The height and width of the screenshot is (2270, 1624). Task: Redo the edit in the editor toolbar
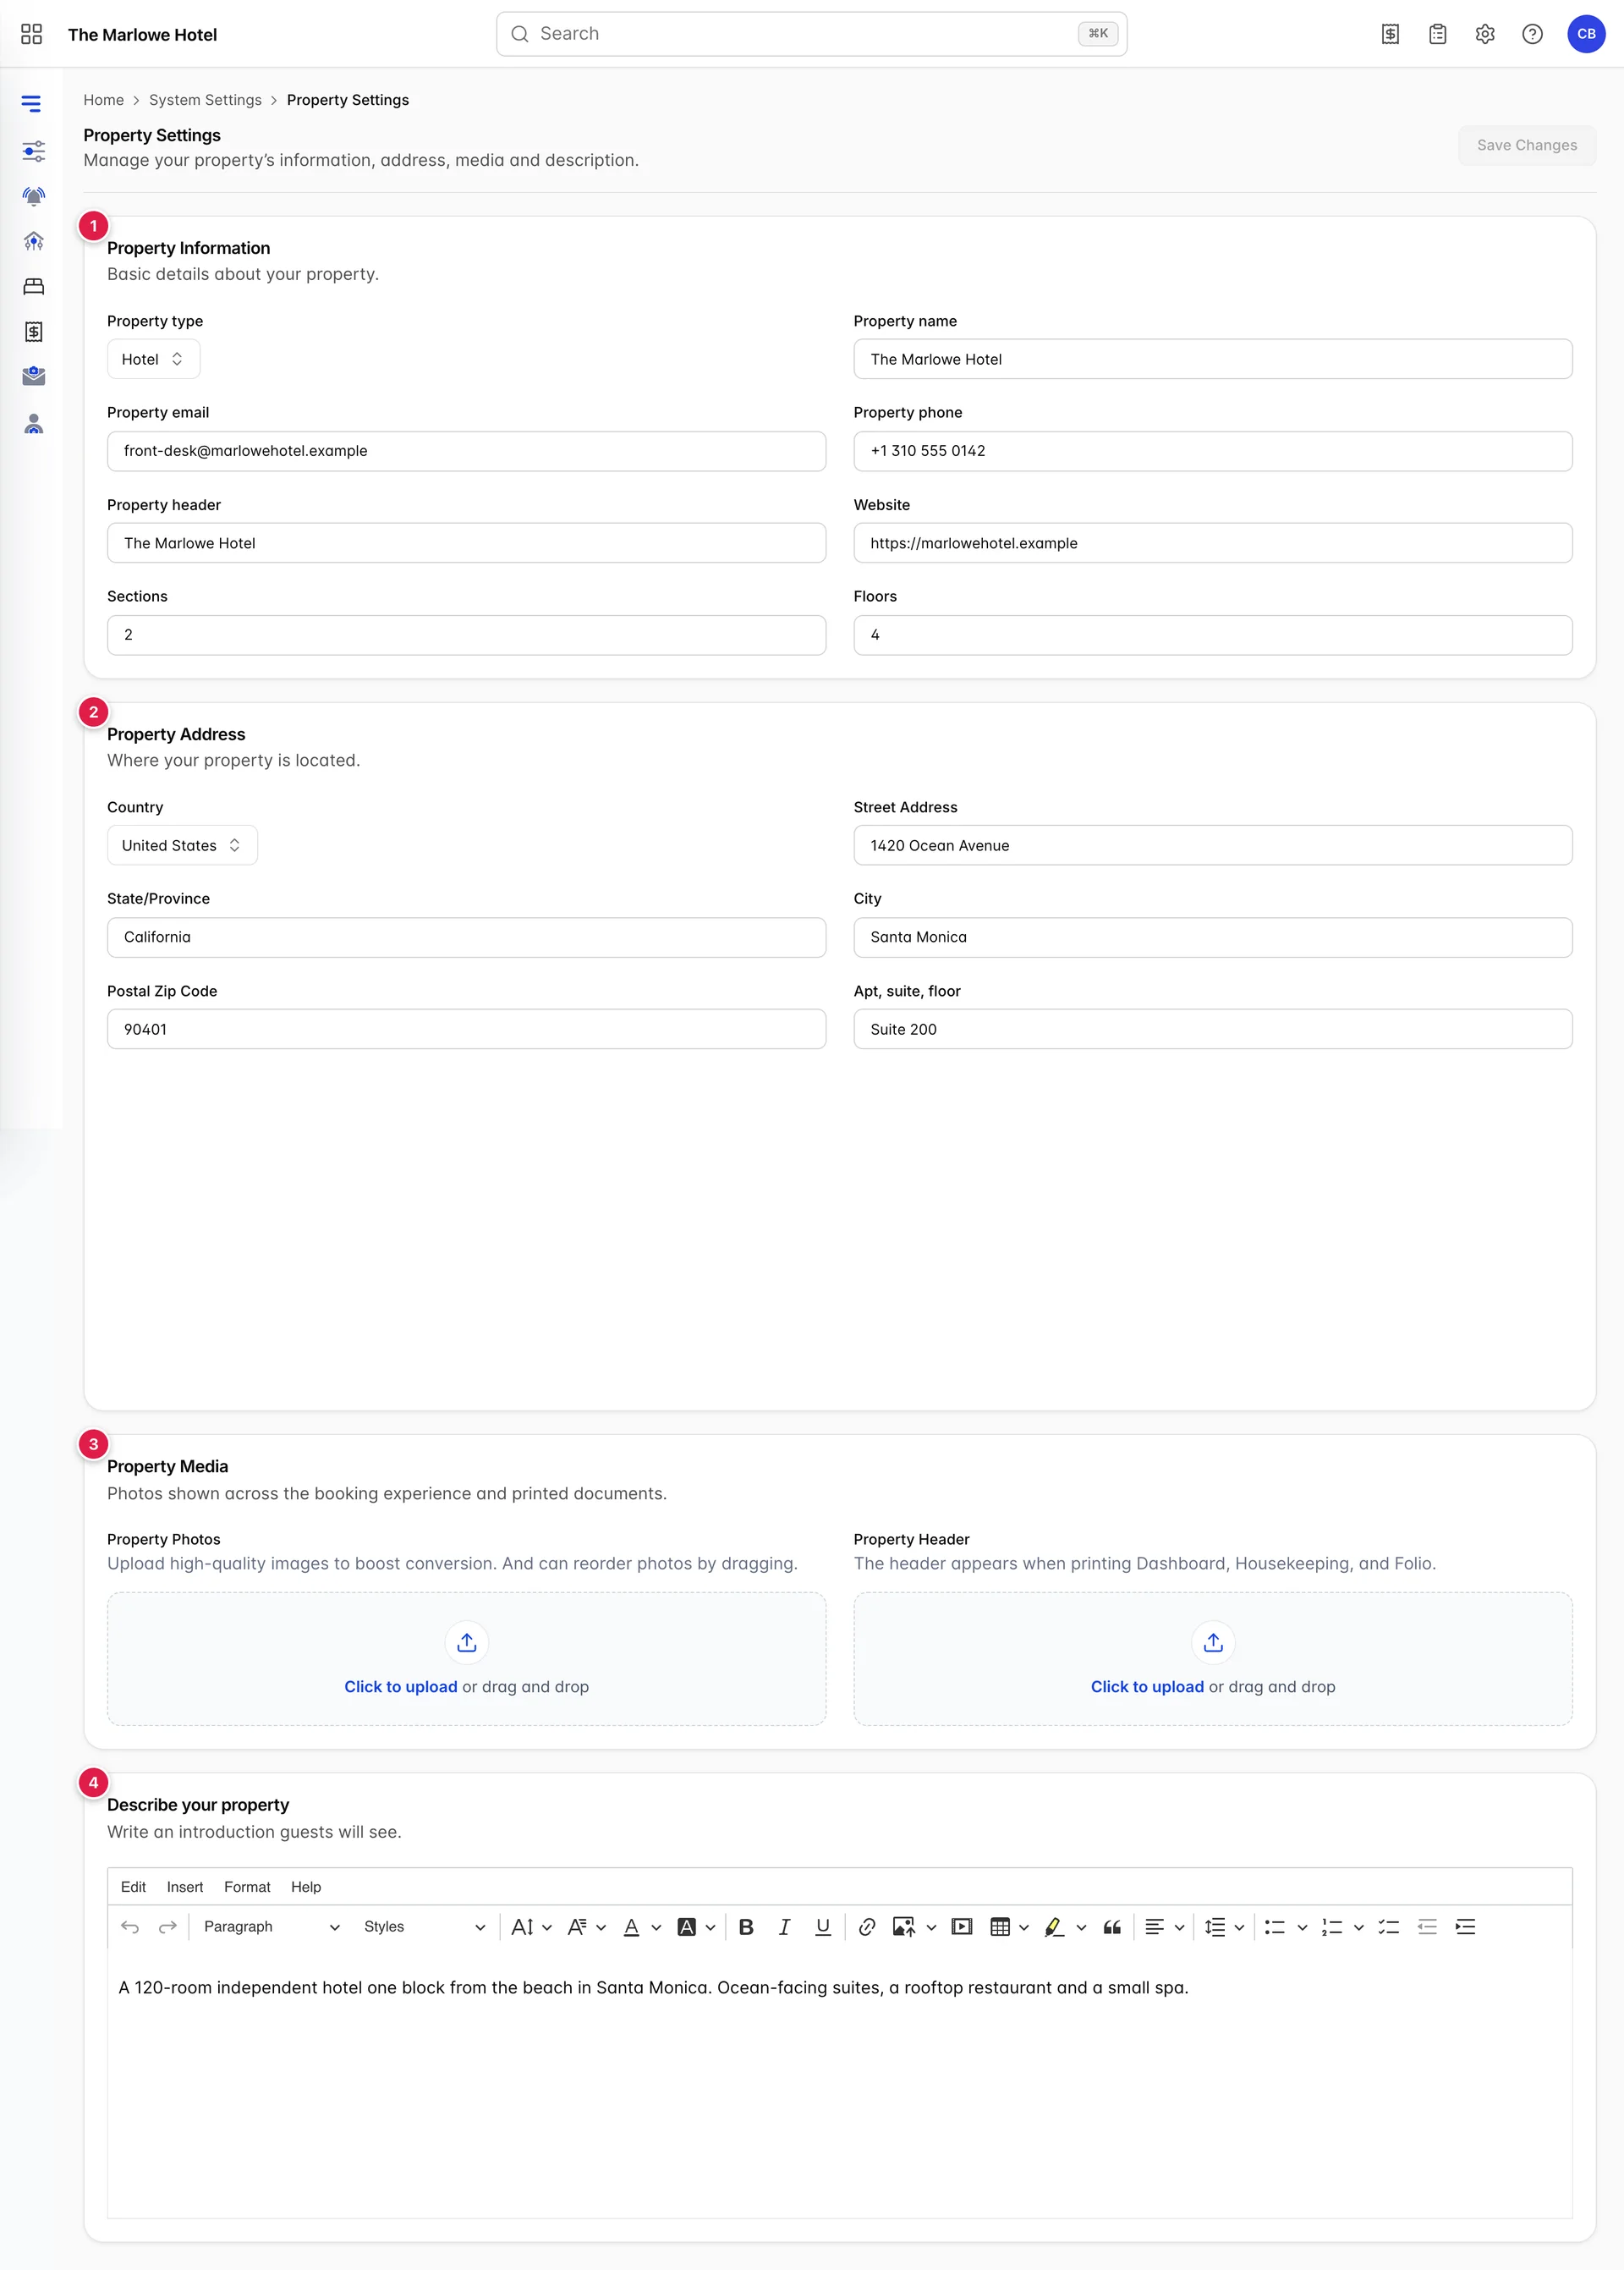point(168,1927)
